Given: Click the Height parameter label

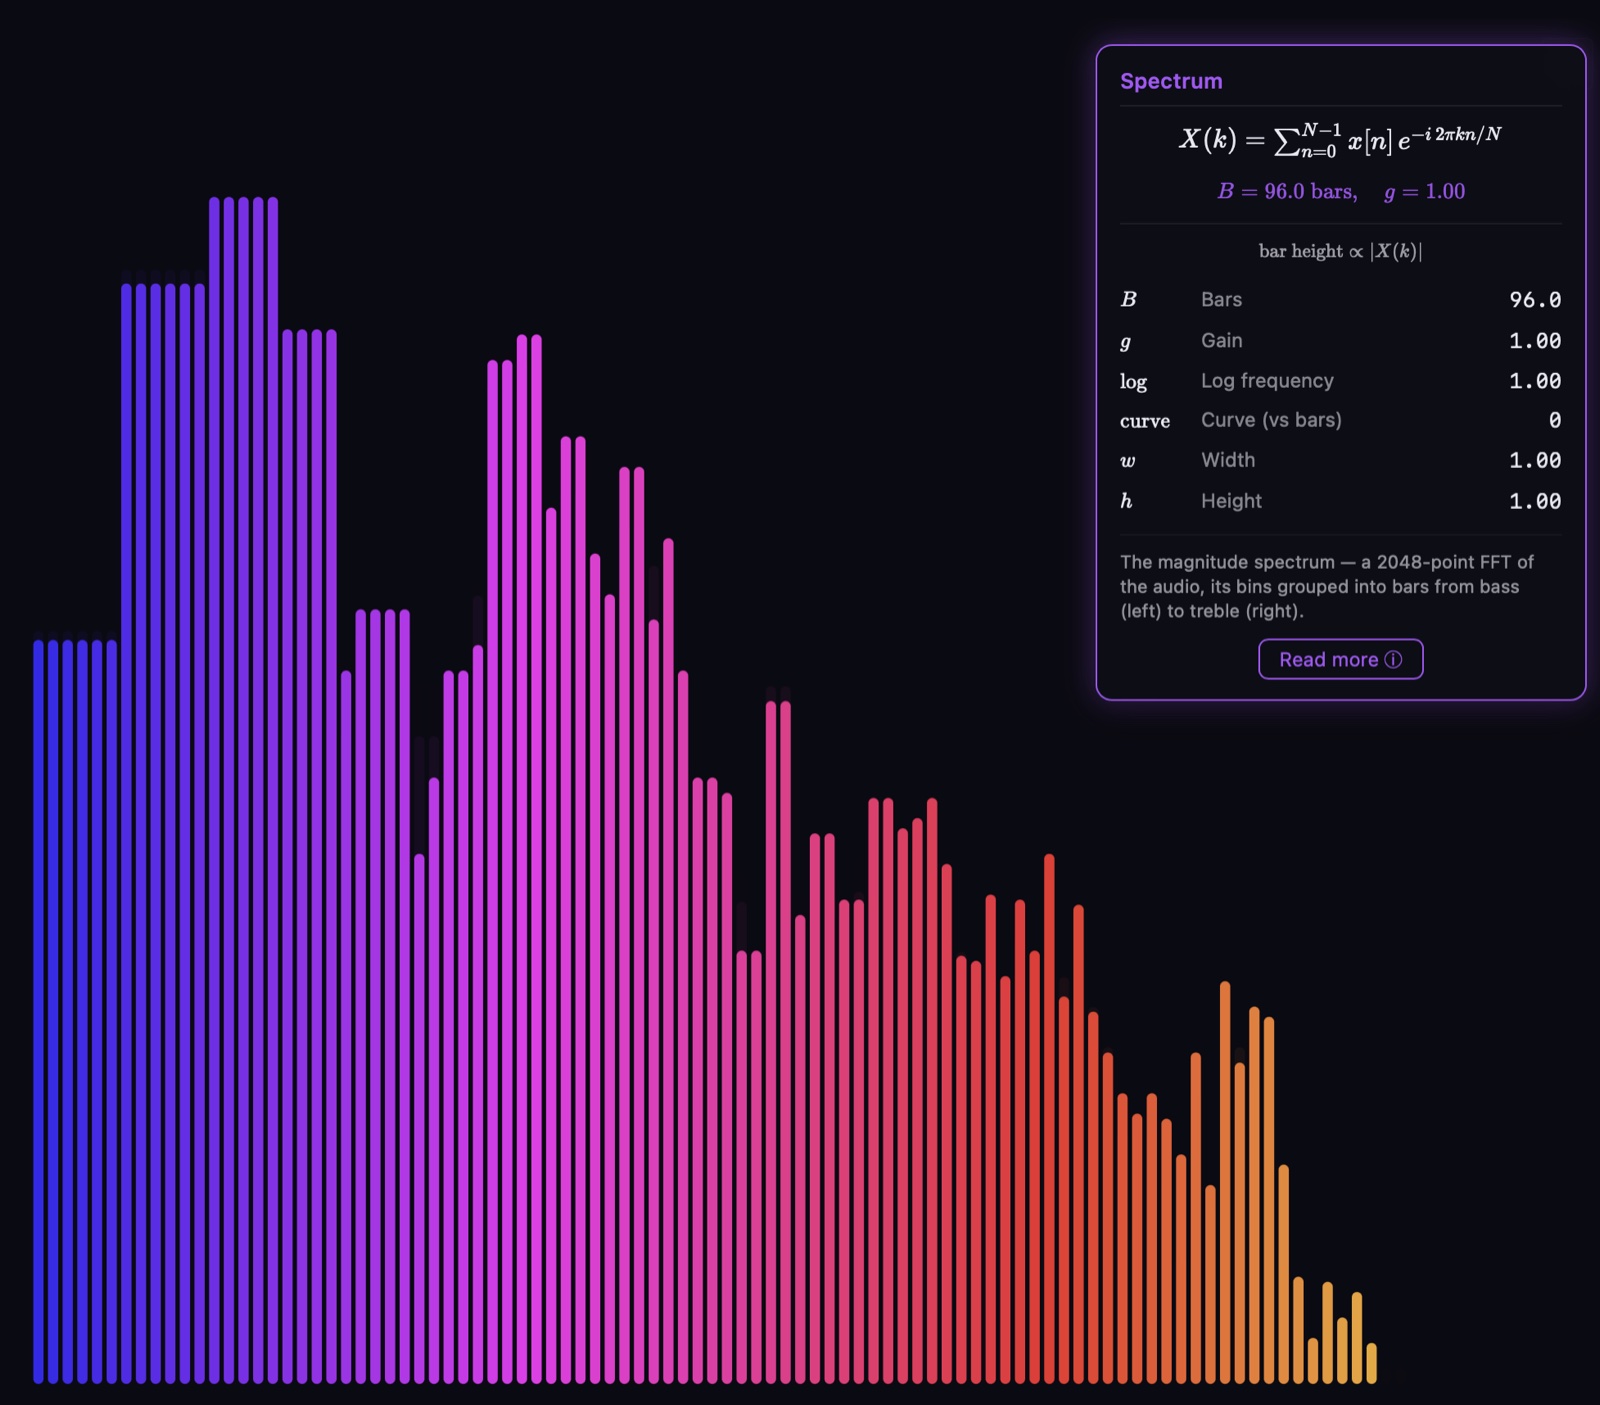Looking at the screenshot, I should 1231,501.
